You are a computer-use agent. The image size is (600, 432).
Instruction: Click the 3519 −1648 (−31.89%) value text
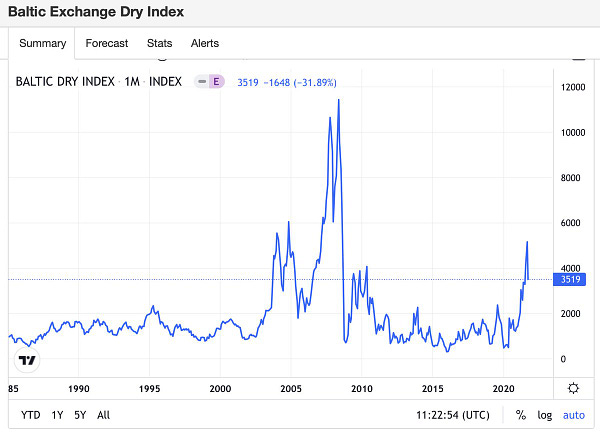point(287,83)
